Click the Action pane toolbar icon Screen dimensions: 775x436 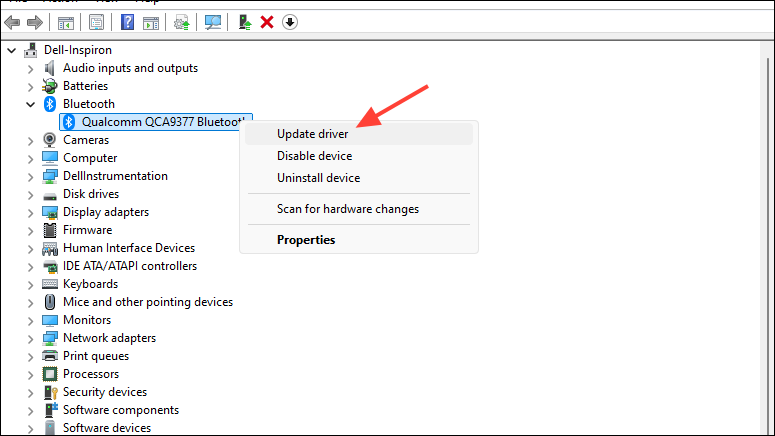[x=151, y=22]
